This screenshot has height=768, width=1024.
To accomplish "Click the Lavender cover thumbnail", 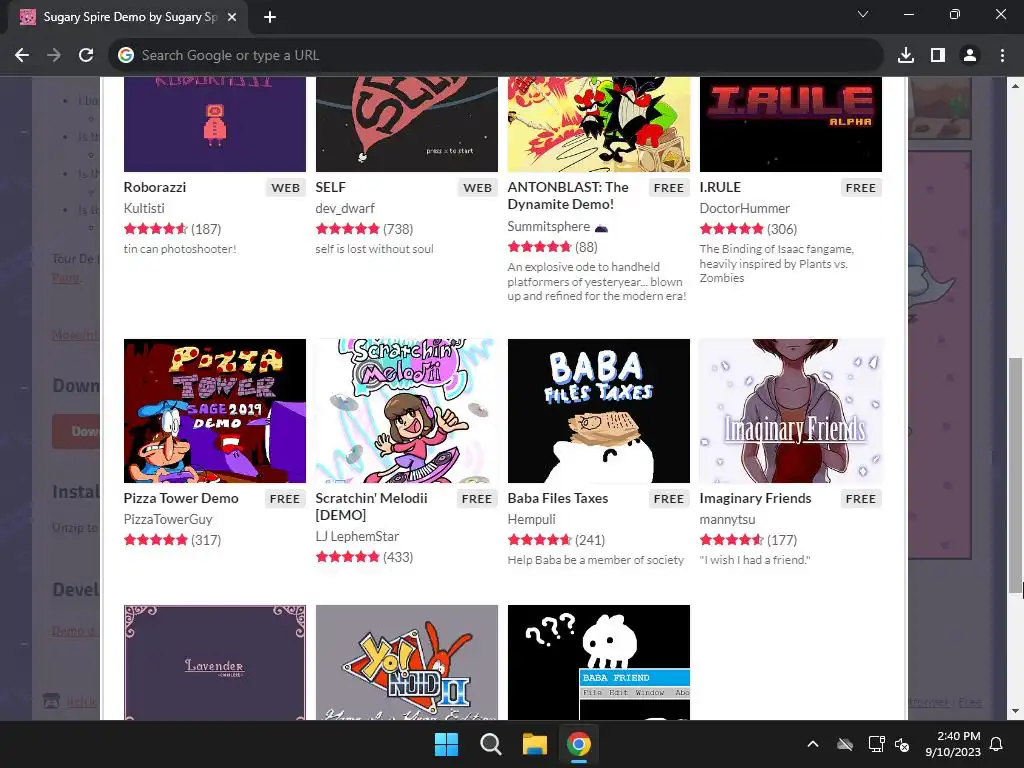I will point(215,662).
